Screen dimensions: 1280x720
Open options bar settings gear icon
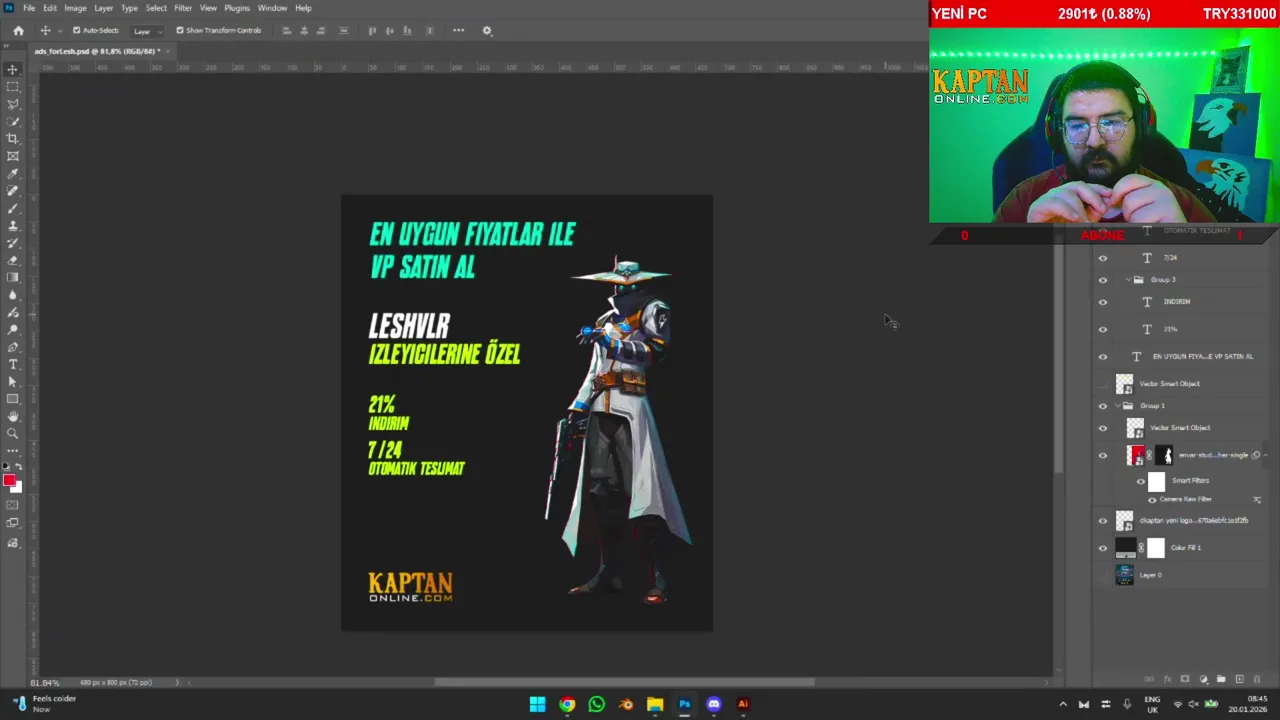coord(487,30)
